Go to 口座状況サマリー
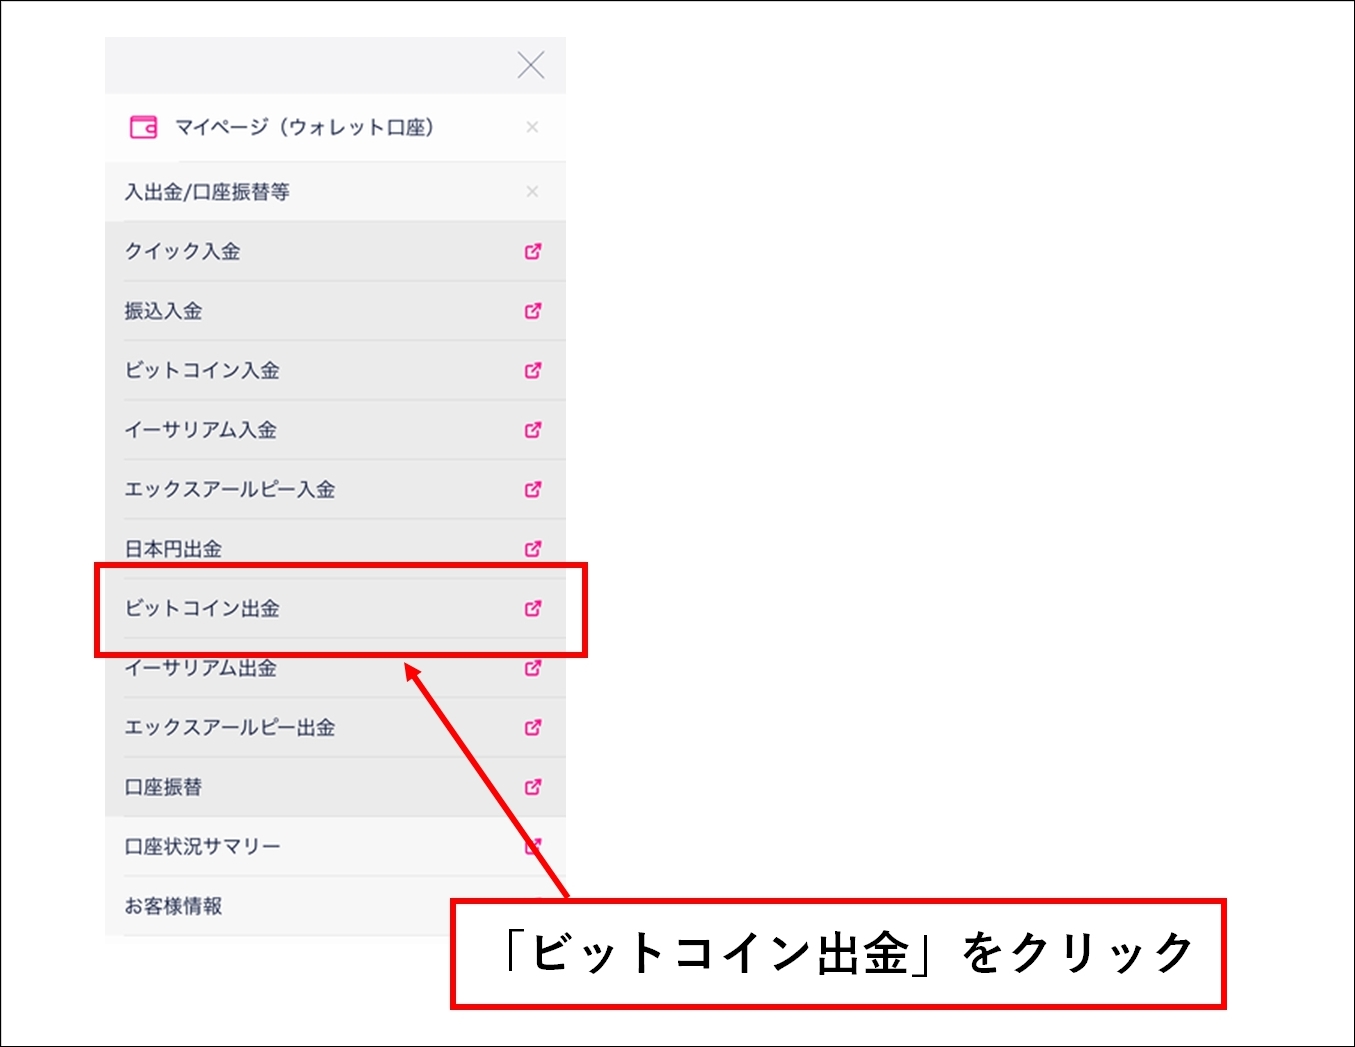1355x1047 pixels. click(x=202, y=847)
